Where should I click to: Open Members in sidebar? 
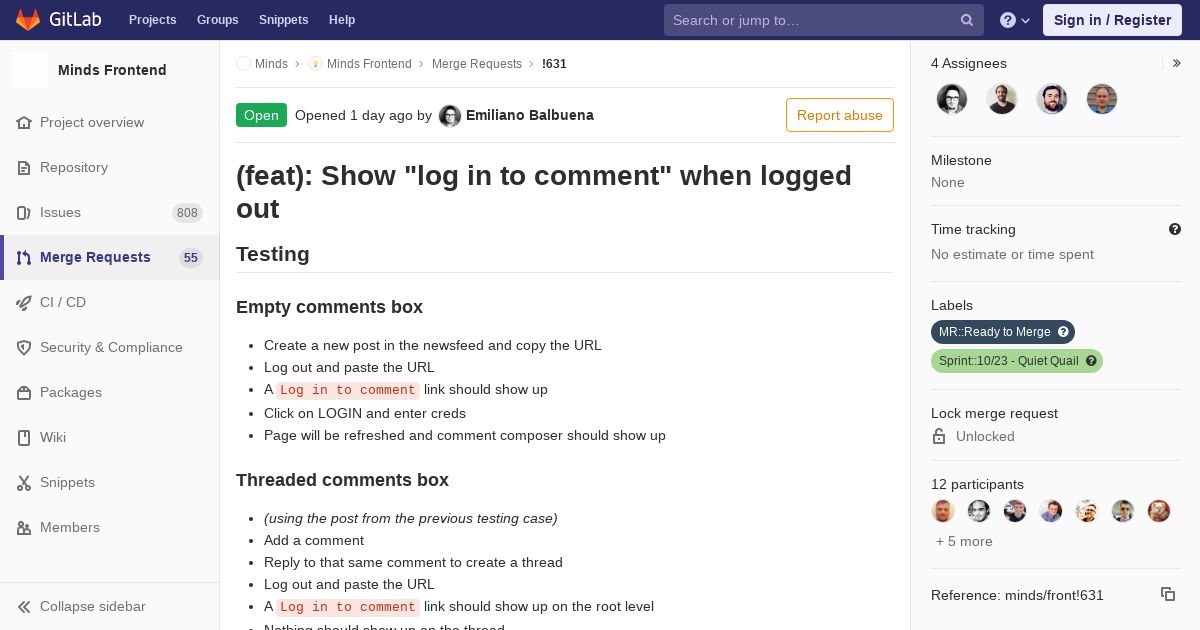pyautogui.click(x=110, y=527)
